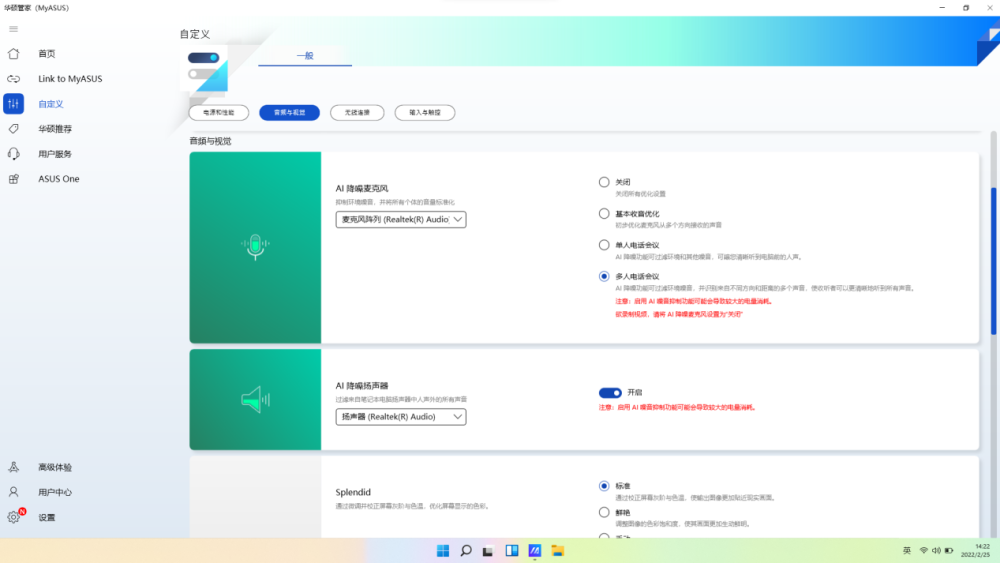Screen dimensions: 1000x563
Task: Check the battery tray icon
Action: (x=949, y=551)
